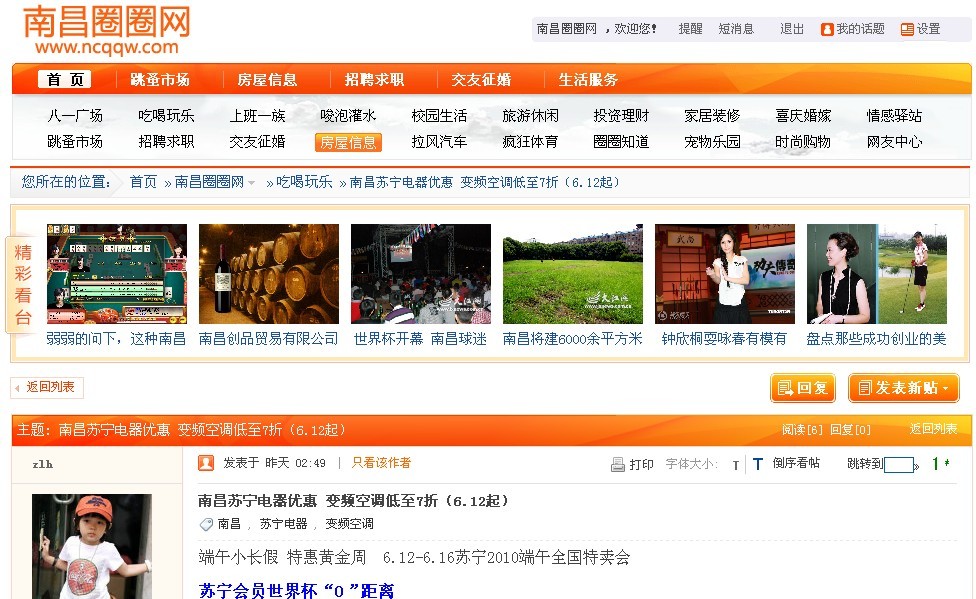Open the golf businesswomen thumbnail

click(x=876, y=274)
